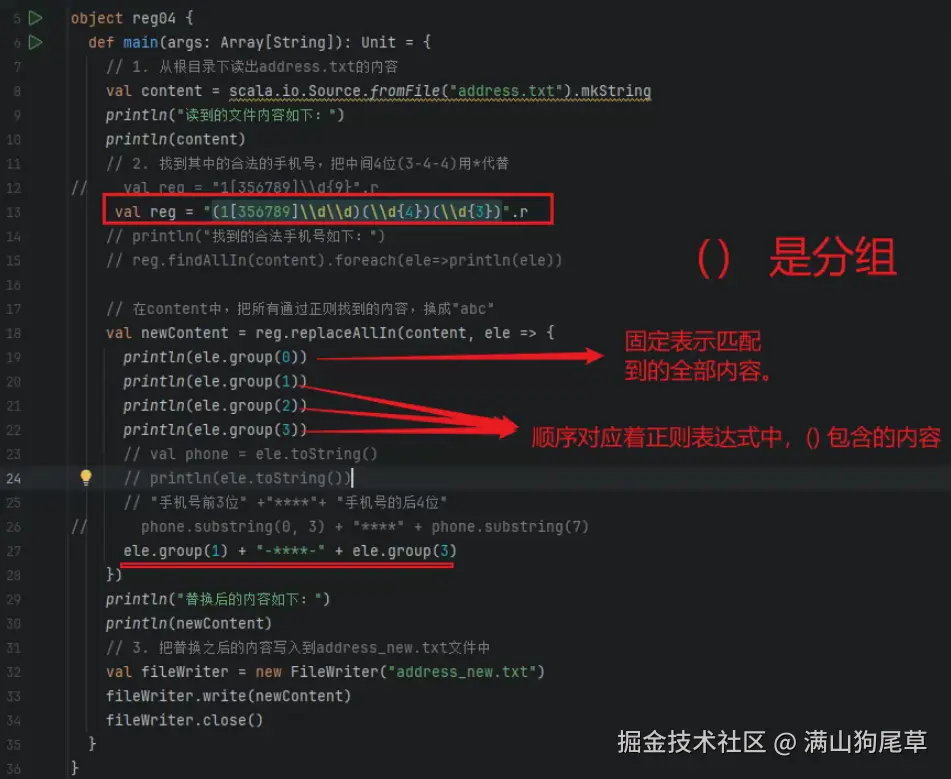This screenshot has height=779, width=951.
Task: Click on println(ele.group(0)) line
Action: coord(215,357)
